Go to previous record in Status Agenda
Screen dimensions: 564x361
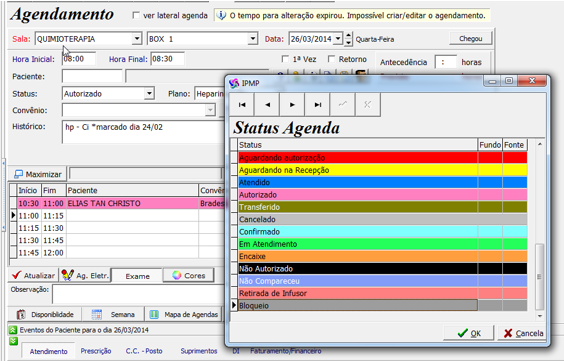tap(267, 105)
